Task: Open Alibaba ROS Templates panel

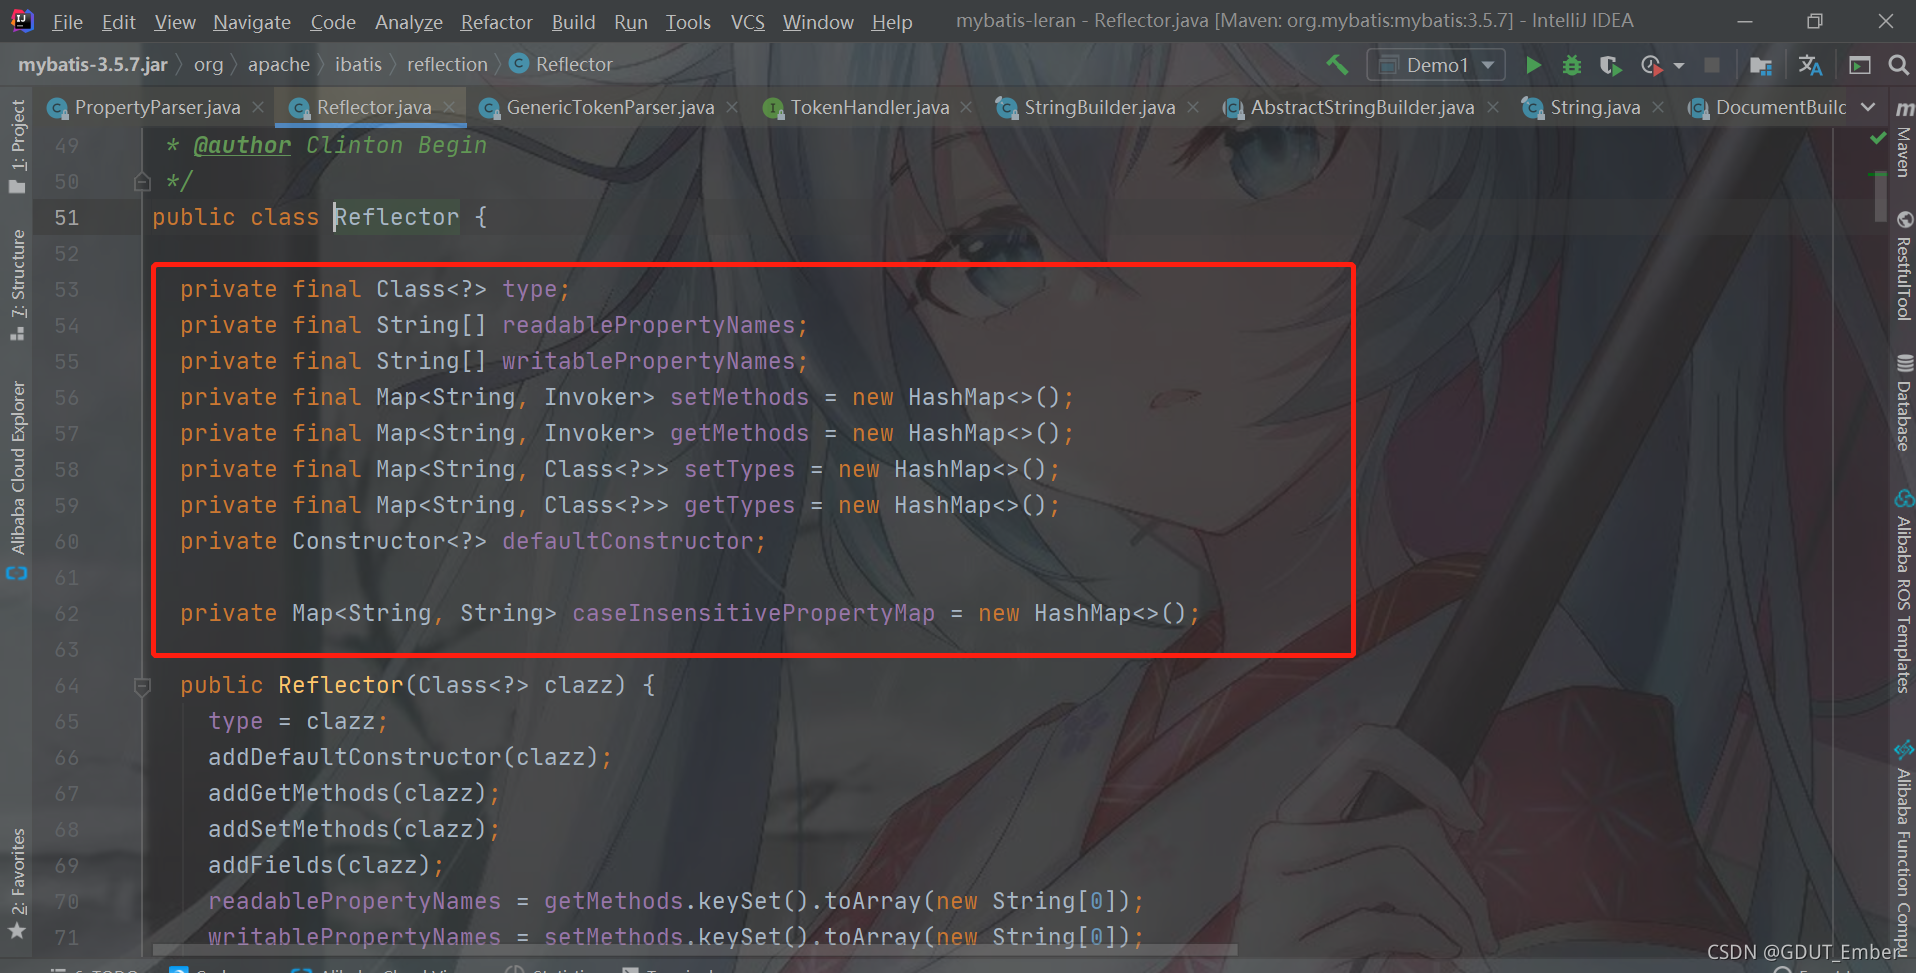Action: click(1903, 592)
